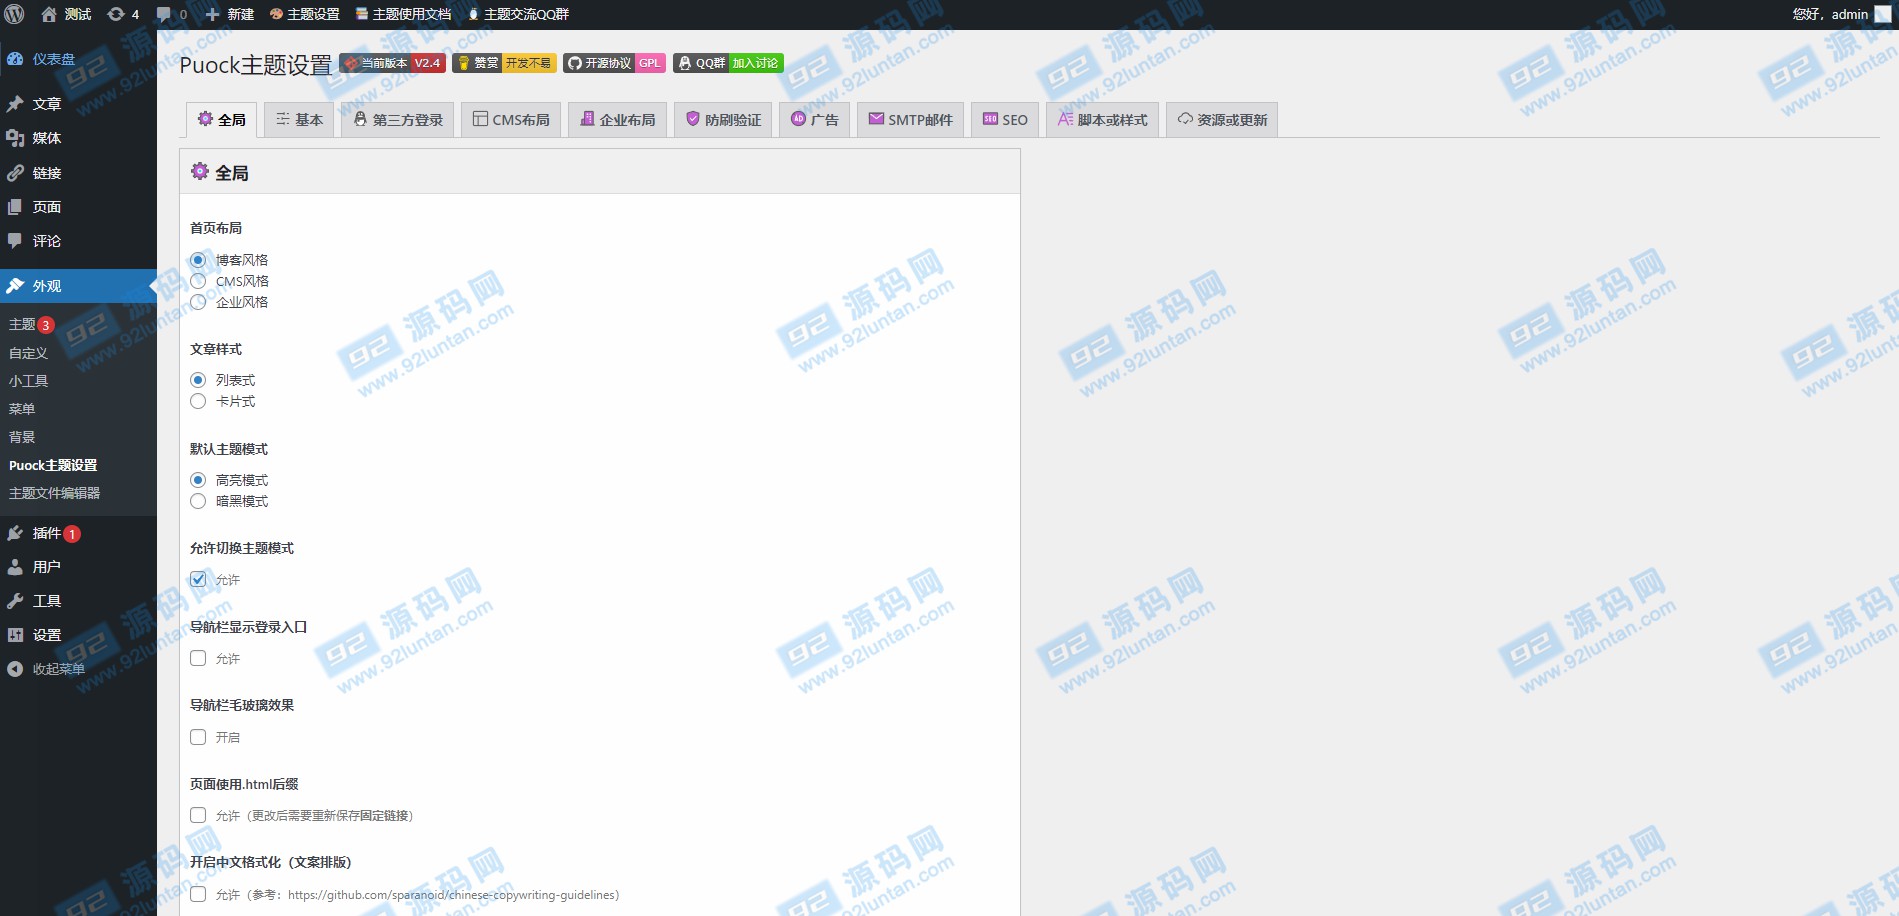Open 主题使用文档 in the admin bar
The width and height of the screenshot is (1899, 916).
tap(403, 14)
